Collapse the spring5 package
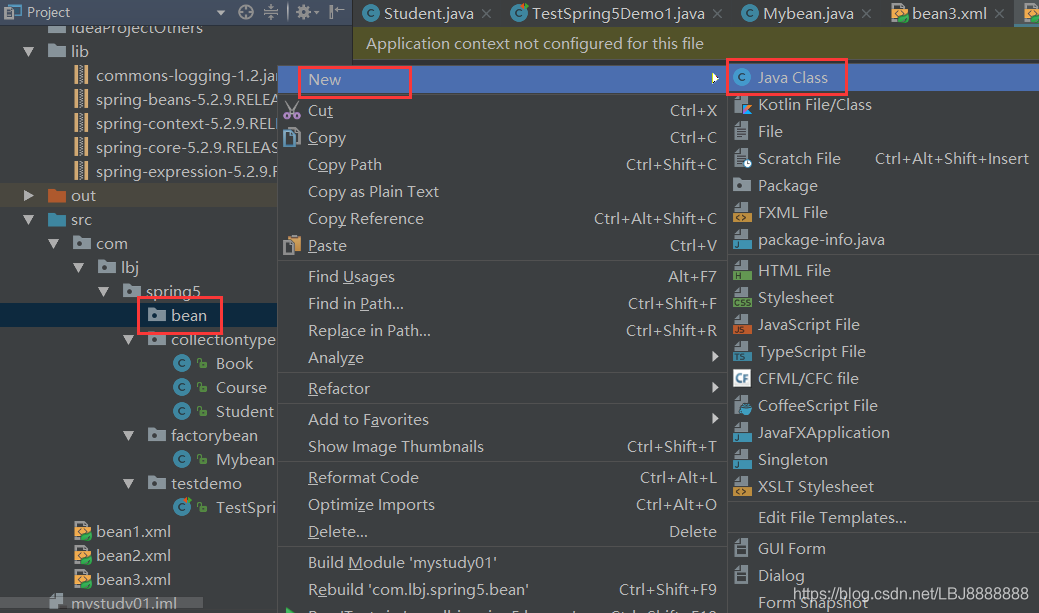The width and height of the screenshot is (1039, 613). (103, 292)
